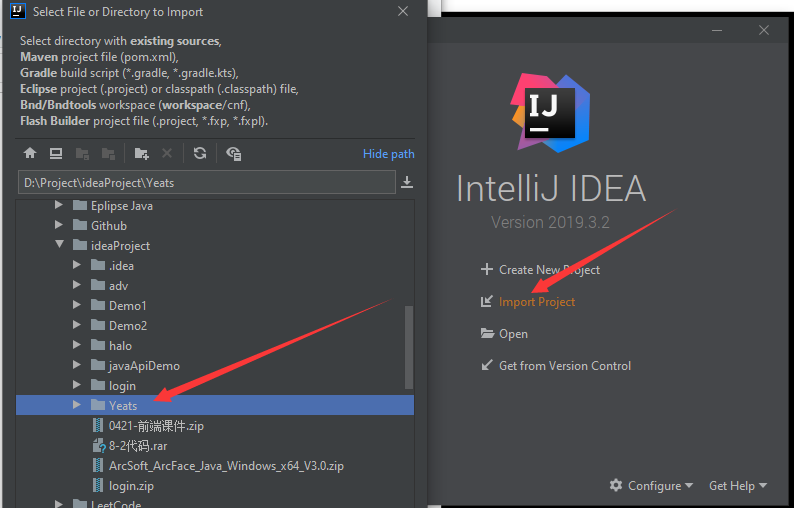Select the Github folder name
This screenshot has width=794, height=508.
tap(109, 225)
